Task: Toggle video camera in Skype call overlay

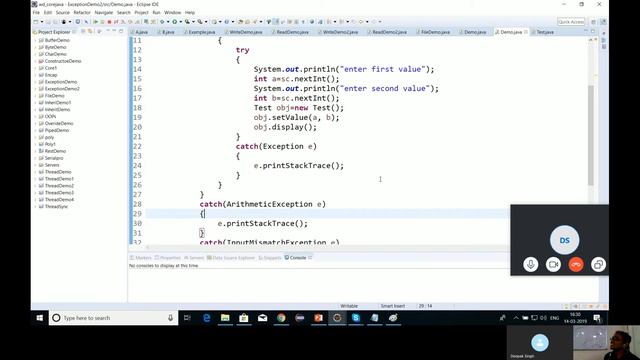Action: click(553, 264)
